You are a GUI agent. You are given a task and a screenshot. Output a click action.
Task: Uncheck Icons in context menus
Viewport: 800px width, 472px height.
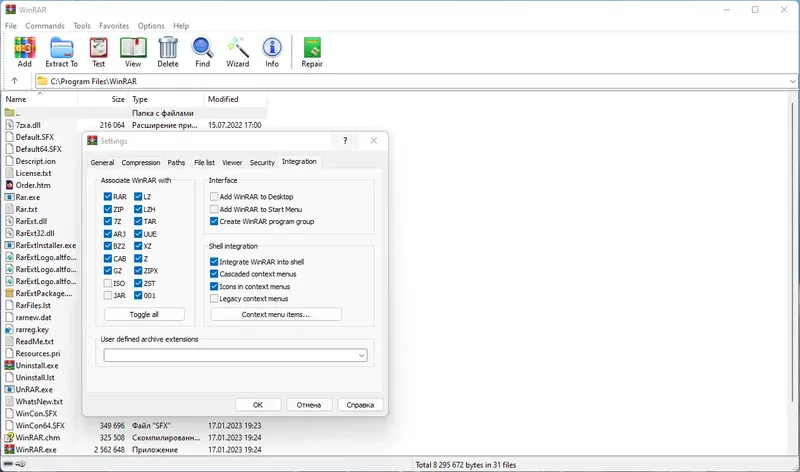(x=214, y=287)
